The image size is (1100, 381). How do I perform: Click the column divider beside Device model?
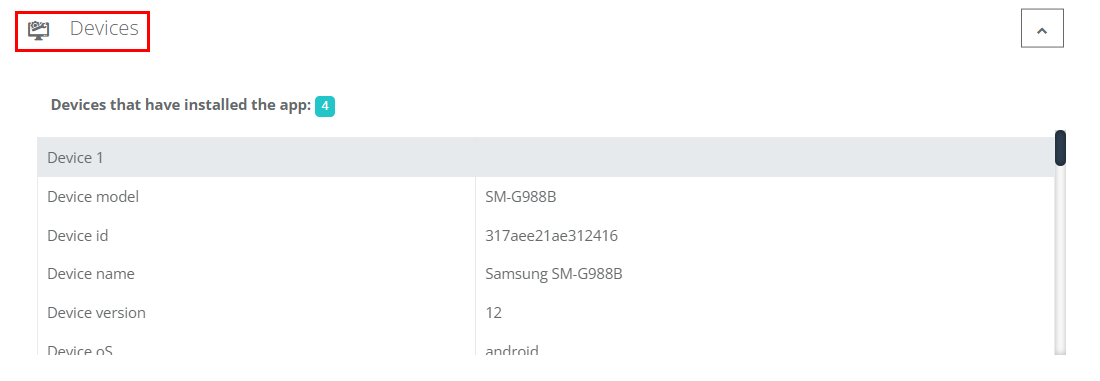click(476, 196)
